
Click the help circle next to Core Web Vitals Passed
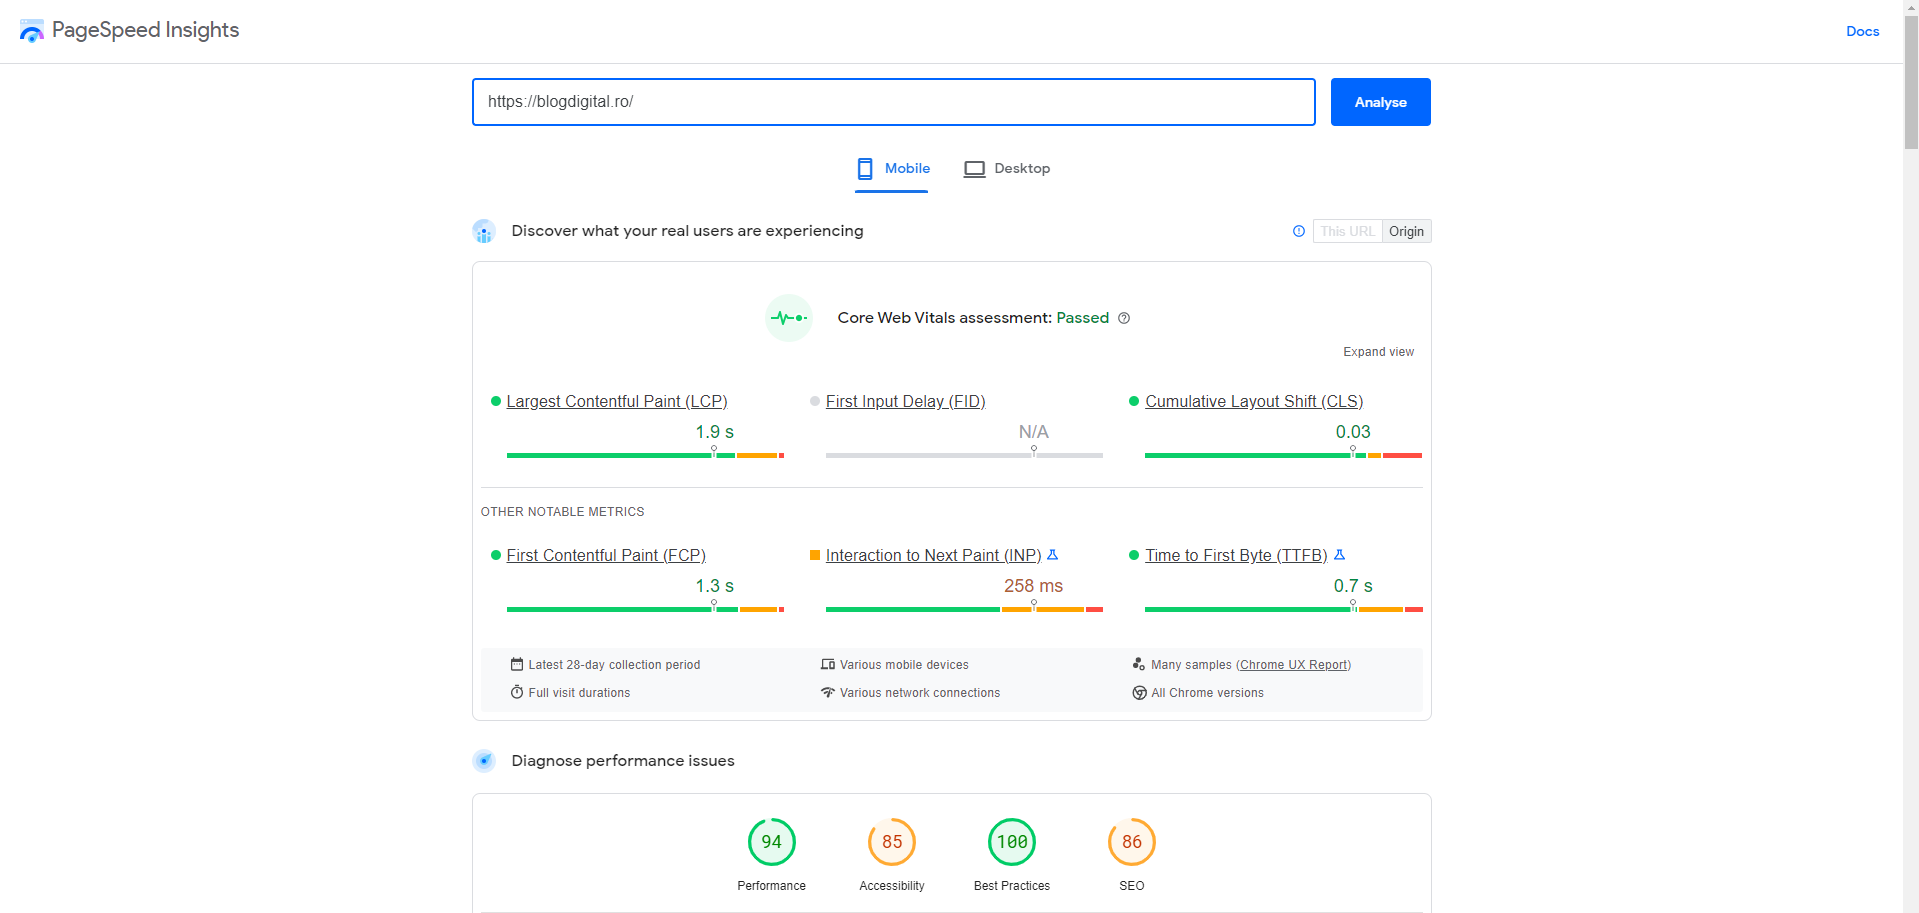pyautogui.click(x=1124, y=318)
